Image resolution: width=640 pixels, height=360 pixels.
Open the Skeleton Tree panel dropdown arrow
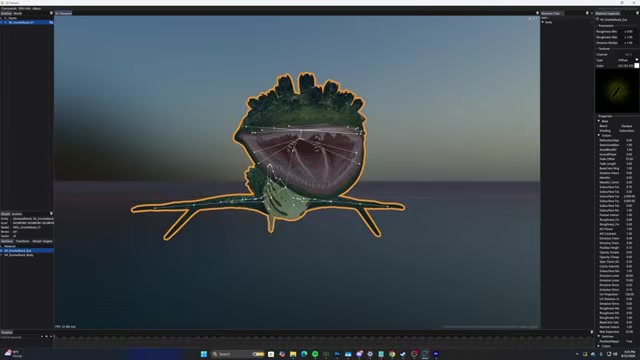[x=587, y=13]
